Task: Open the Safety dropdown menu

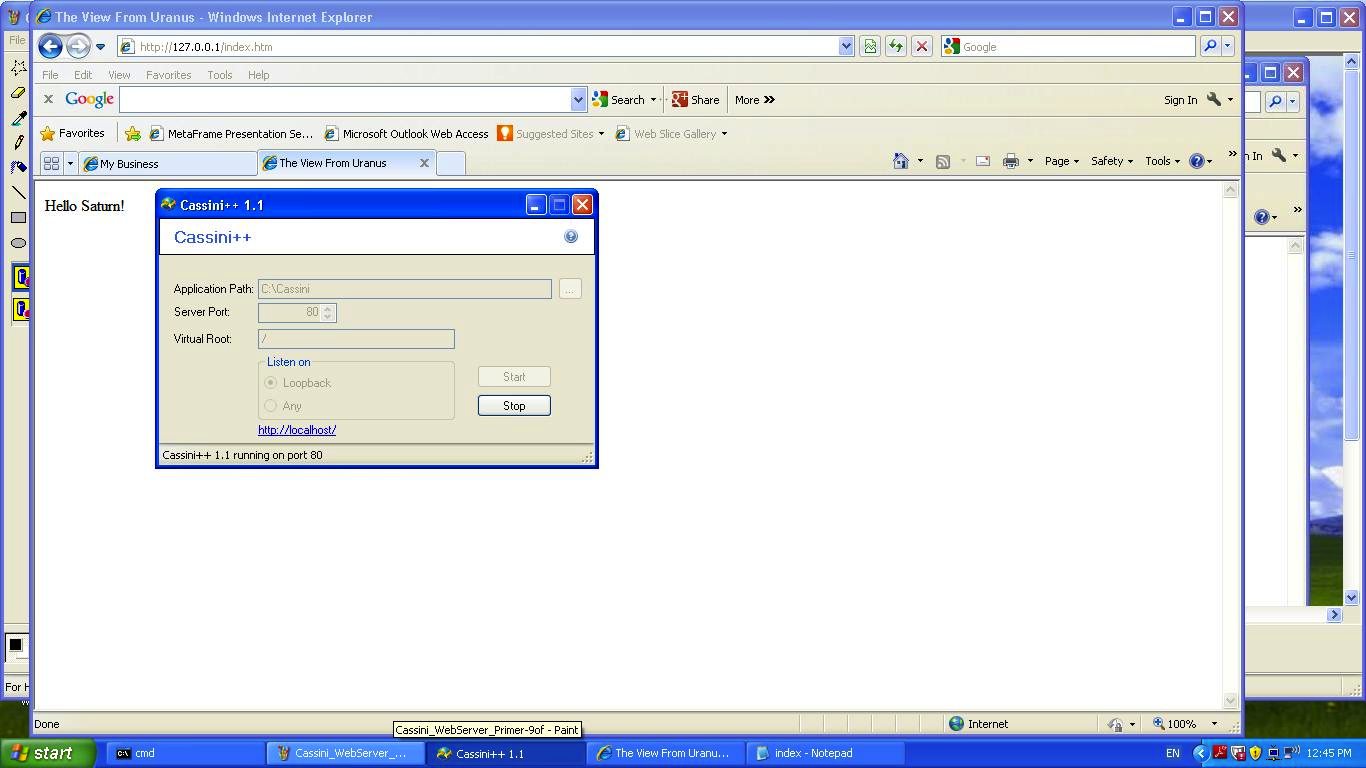Action: (x=1112, y=161)
